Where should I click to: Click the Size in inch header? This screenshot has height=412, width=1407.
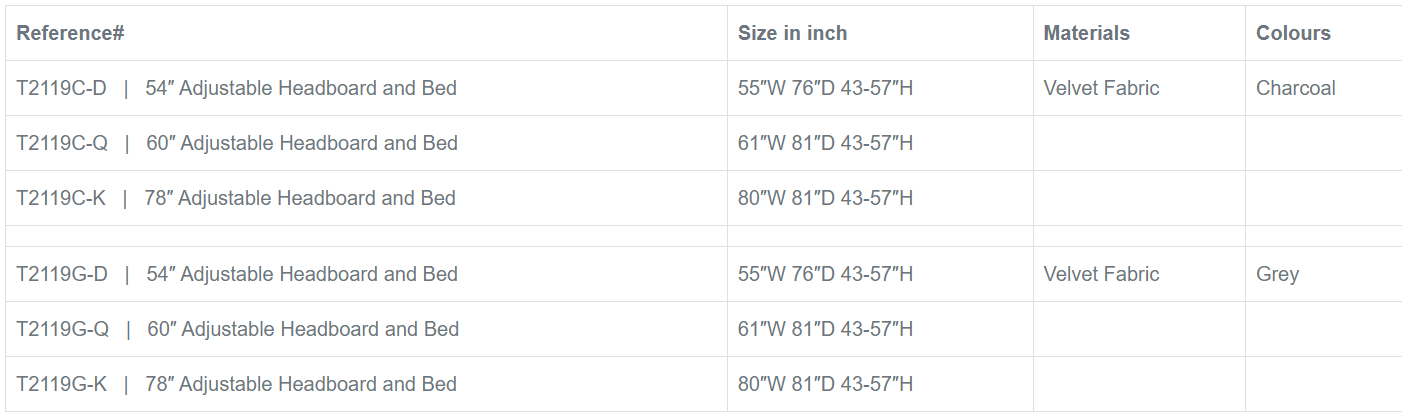click(x=792, y=33)
